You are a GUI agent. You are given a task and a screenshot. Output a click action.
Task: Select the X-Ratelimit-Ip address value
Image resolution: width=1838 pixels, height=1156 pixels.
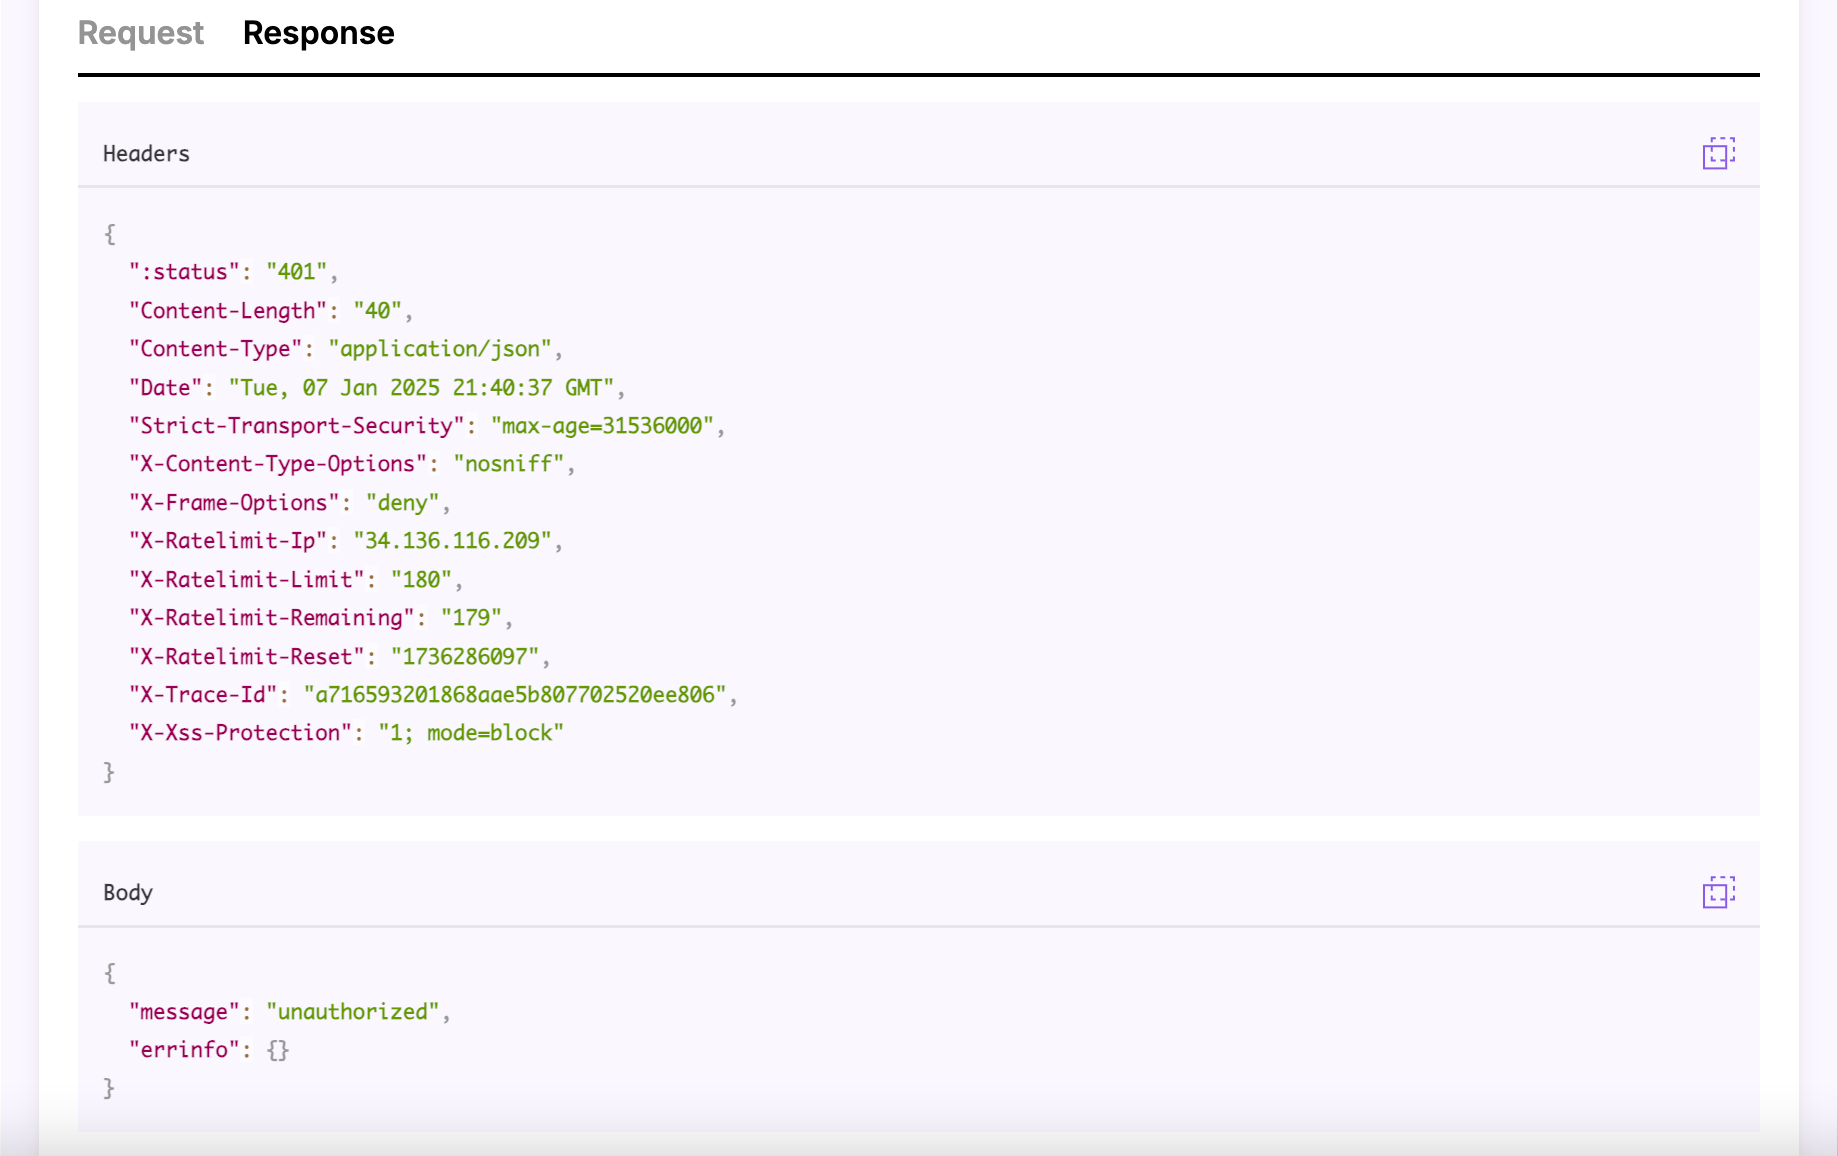[x=455, y=541]
